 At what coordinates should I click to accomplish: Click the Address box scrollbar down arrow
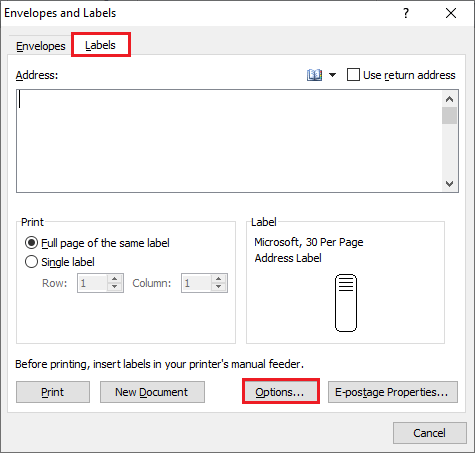[x=449, y=184]
